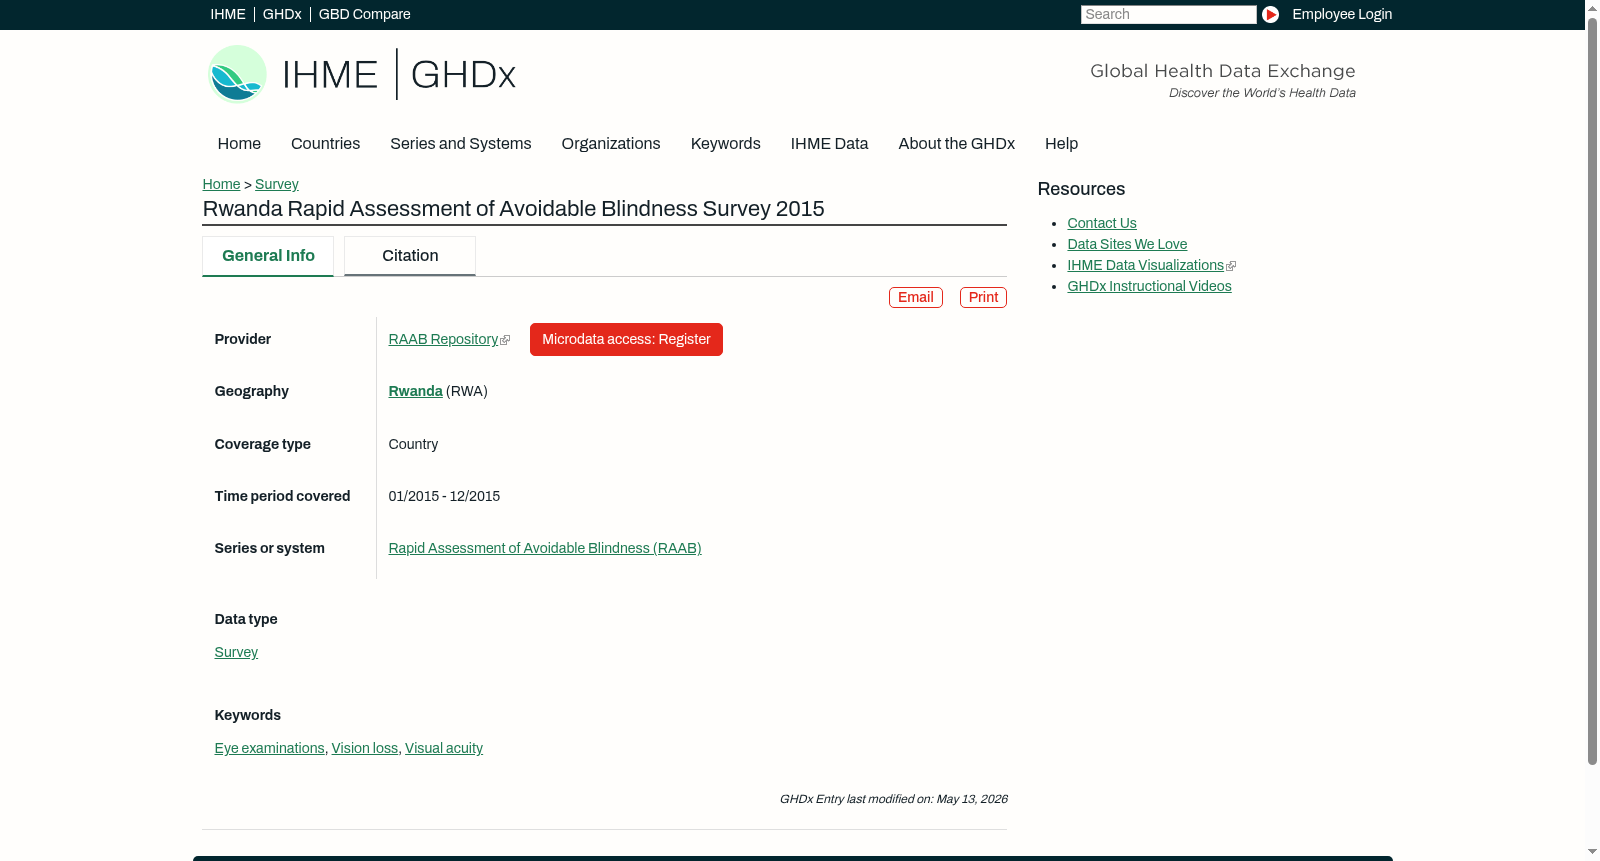Image resolution: width=1600 pixels, height=861 pixels.
Task: Click the red search submit arrow icon
Action: click(x=1270, y=14)
